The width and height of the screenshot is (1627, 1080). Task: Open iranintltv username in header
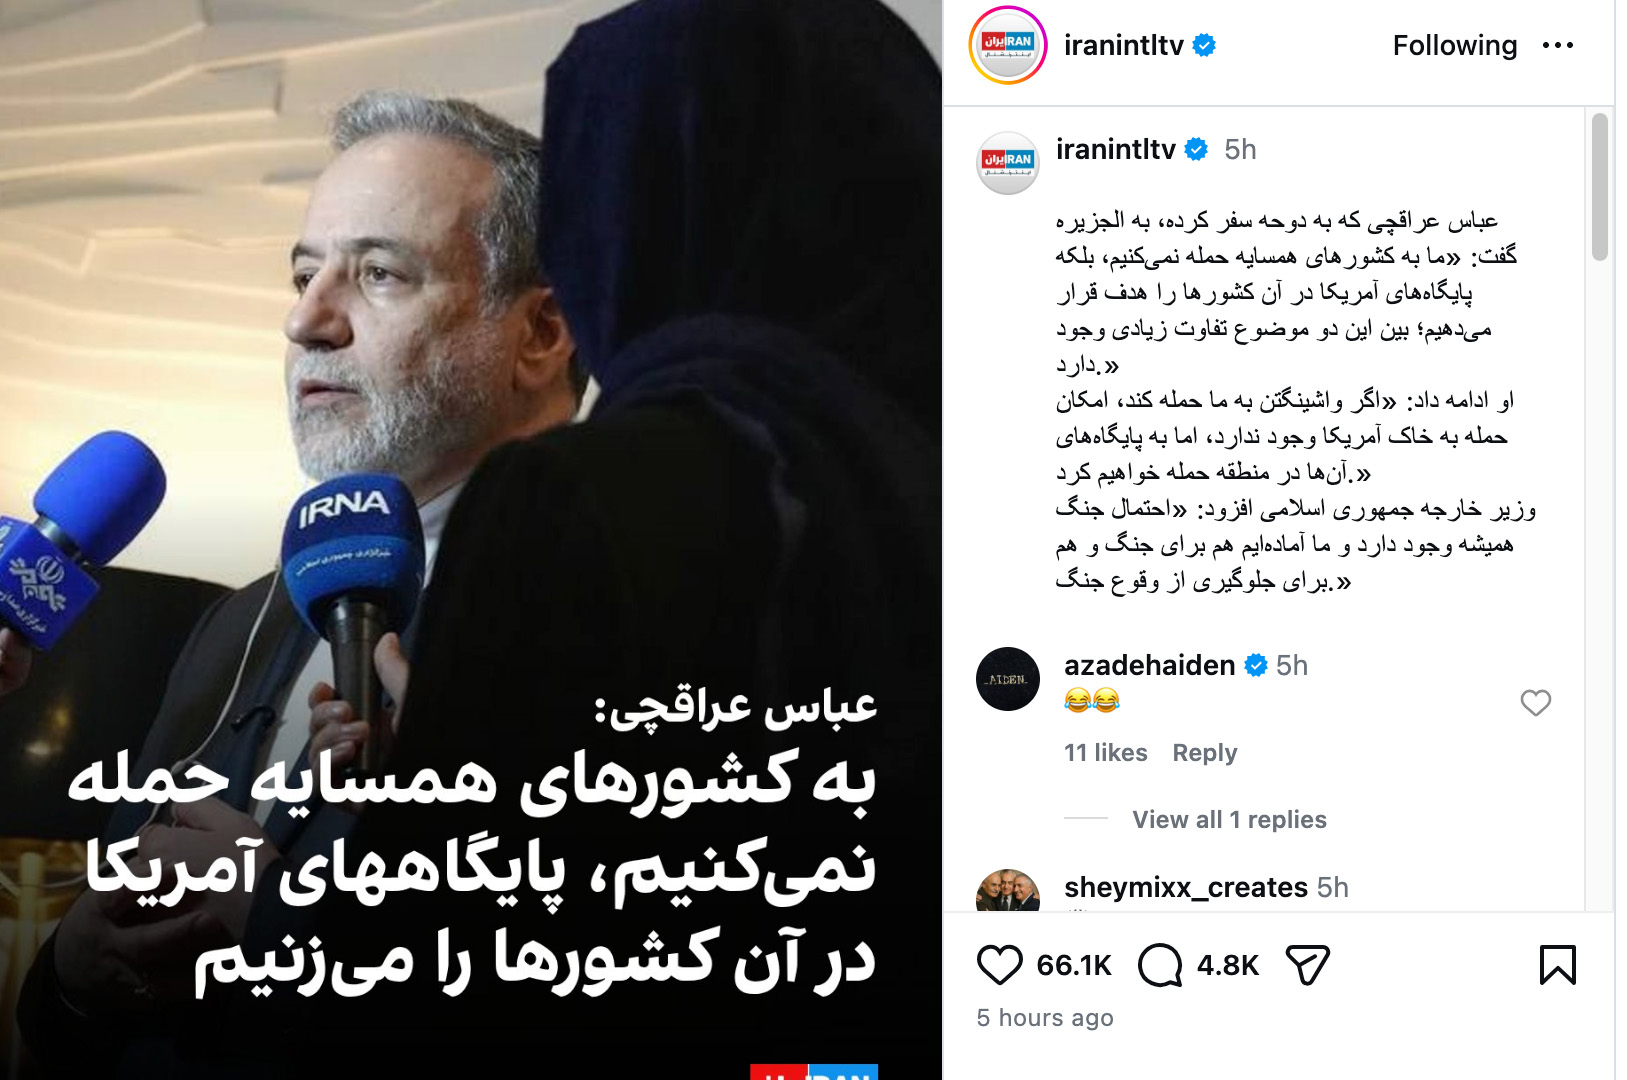(1124, 45)
